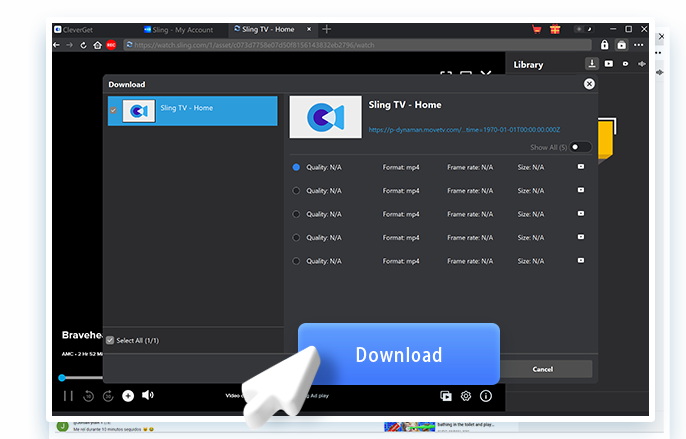Close the Sling TV - Home tab
Image resolution: width=686 pixels, height=439 pixels.
pos(309,29)
